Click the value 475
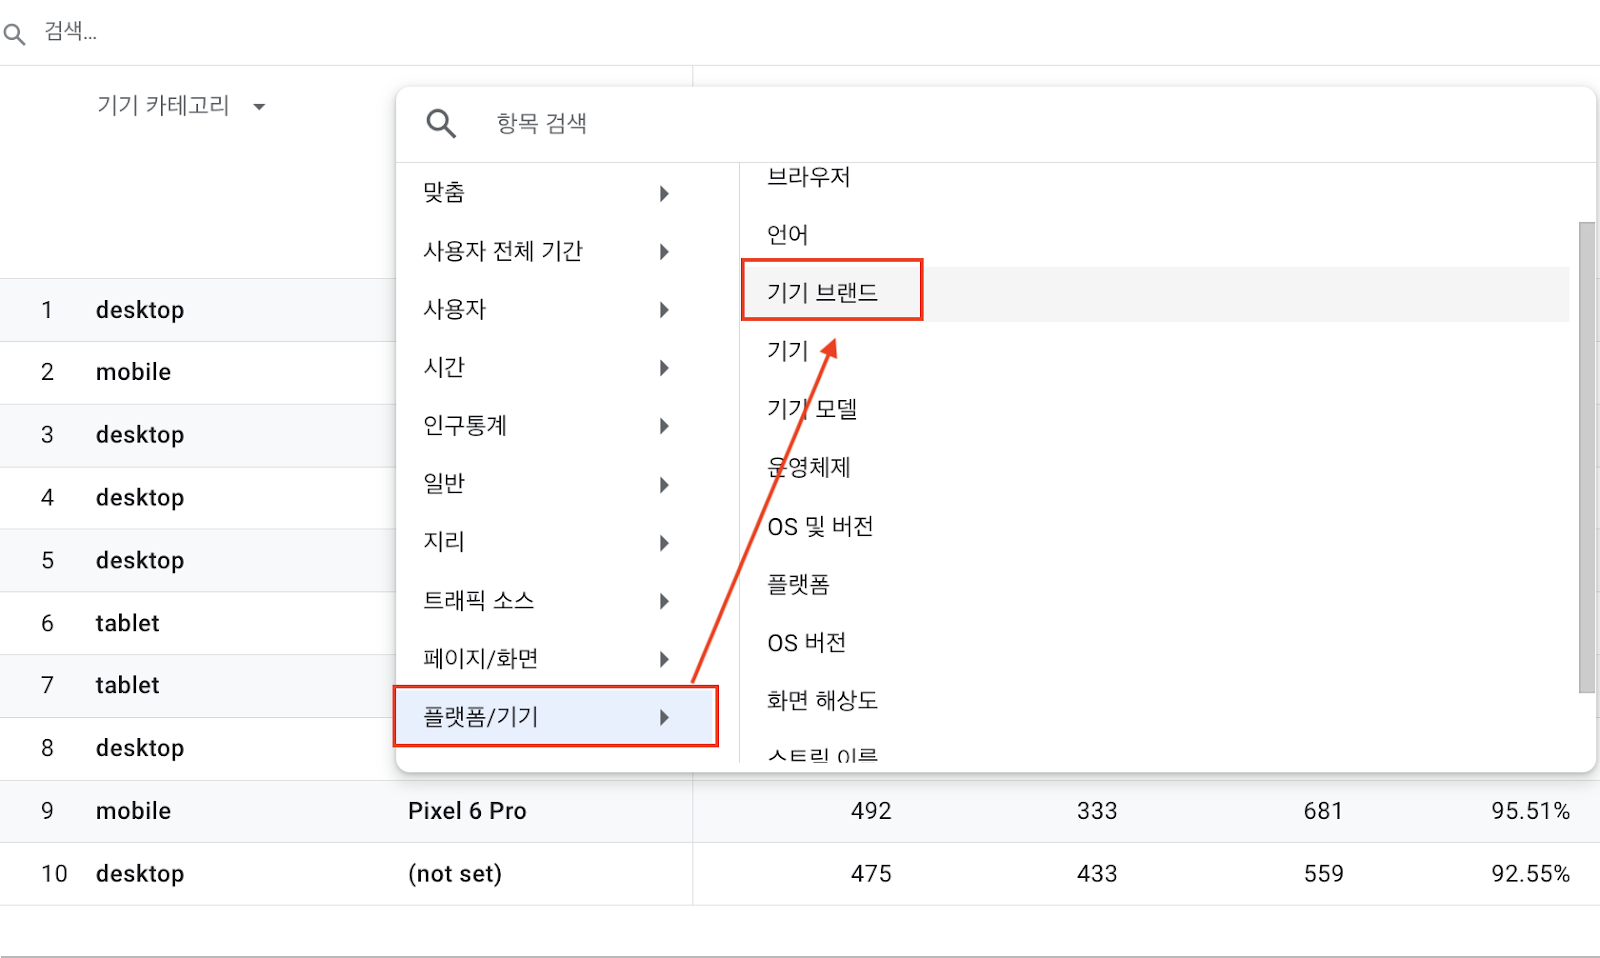The height and width of the screenshot is (958, 1600). [871, 874]
